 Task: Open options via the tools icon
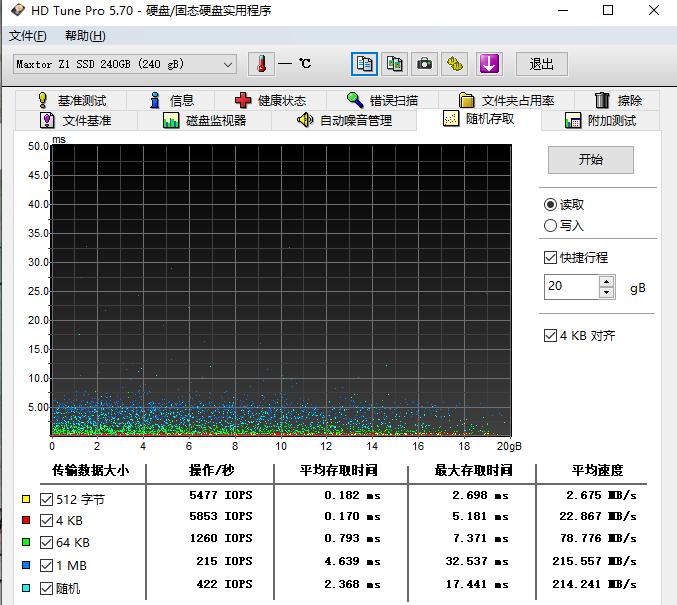tap(455, 64)
